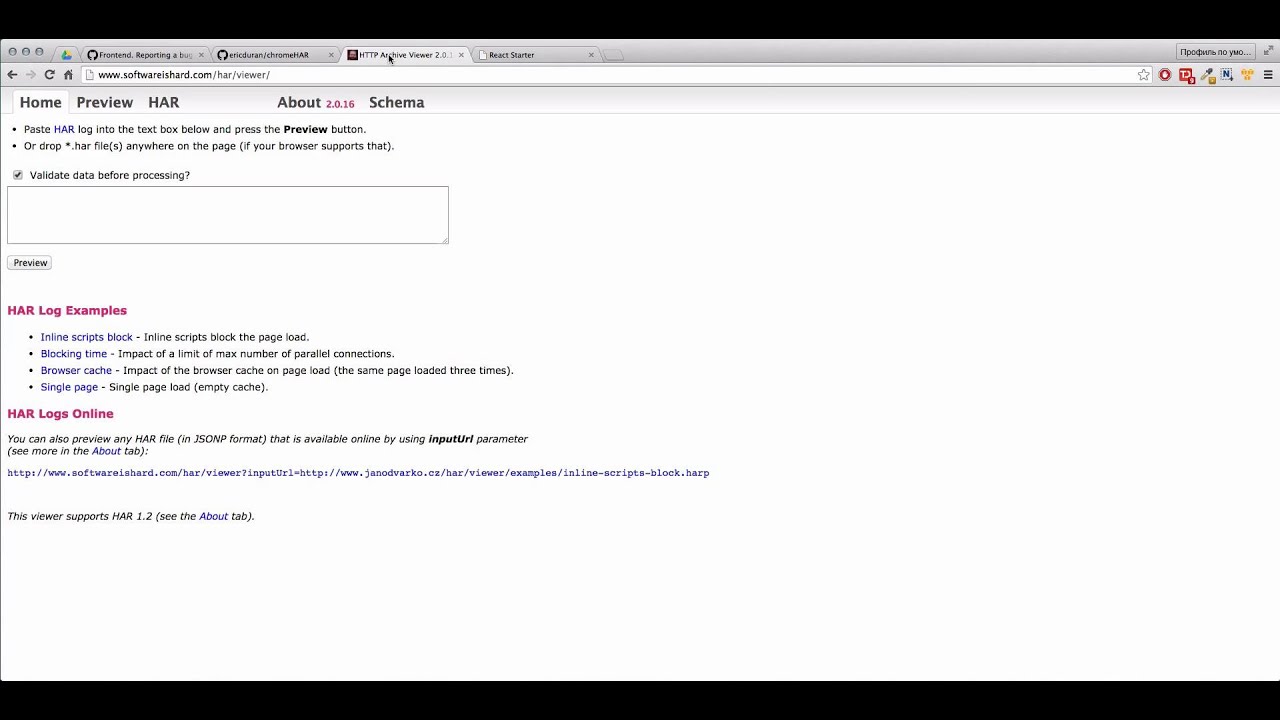Go back with the browser back arrow
The height and width of the screenshot is (720, 1280).
click(12, 75)
